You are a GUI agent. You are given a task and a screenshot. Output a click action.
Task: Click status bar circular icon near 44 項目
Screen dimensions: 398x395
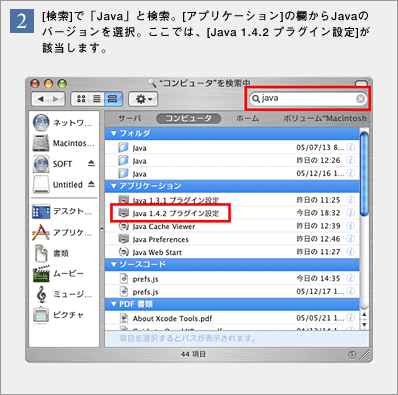click(352, 355)
